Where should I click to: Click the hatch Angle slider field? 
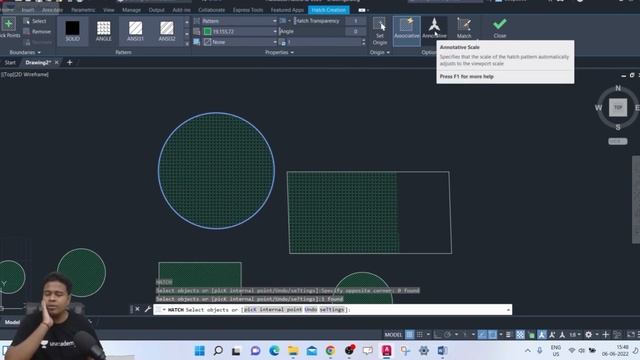click(x=311, y=31)
